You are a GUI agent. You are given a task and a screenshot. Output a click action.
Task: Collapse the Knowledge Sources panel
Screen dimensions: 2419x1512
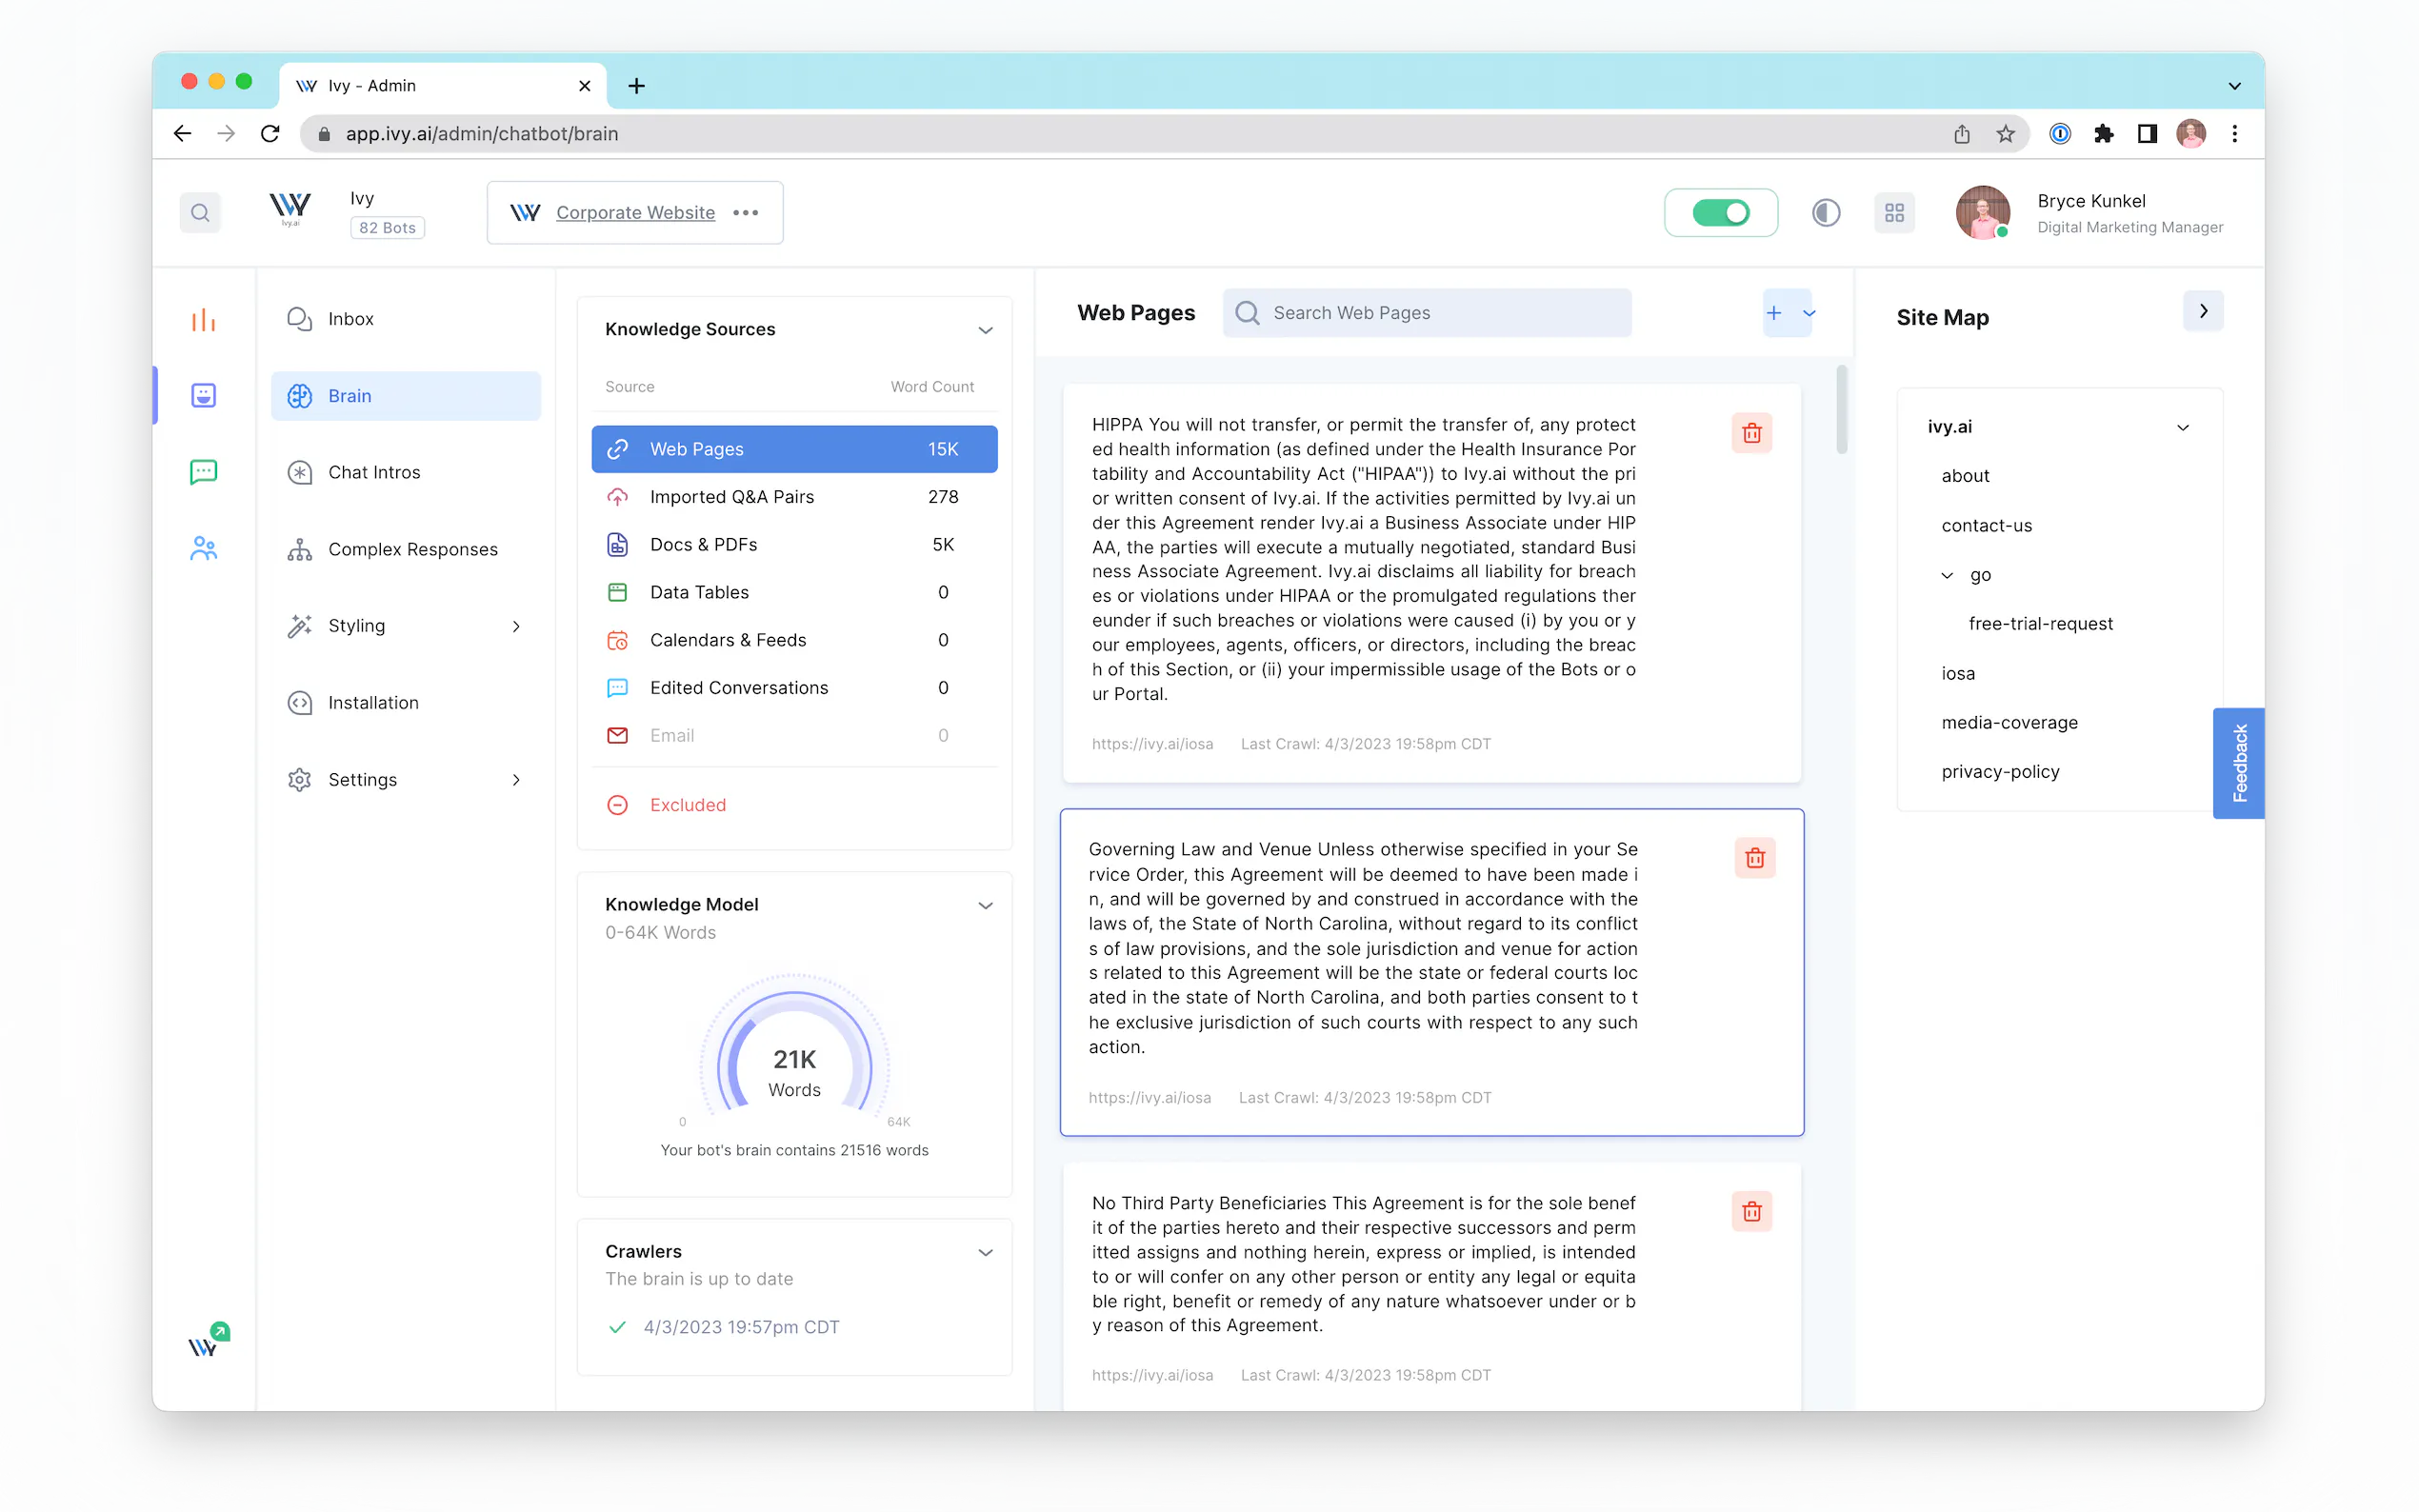pyautogui.click(x=985, y=330)
